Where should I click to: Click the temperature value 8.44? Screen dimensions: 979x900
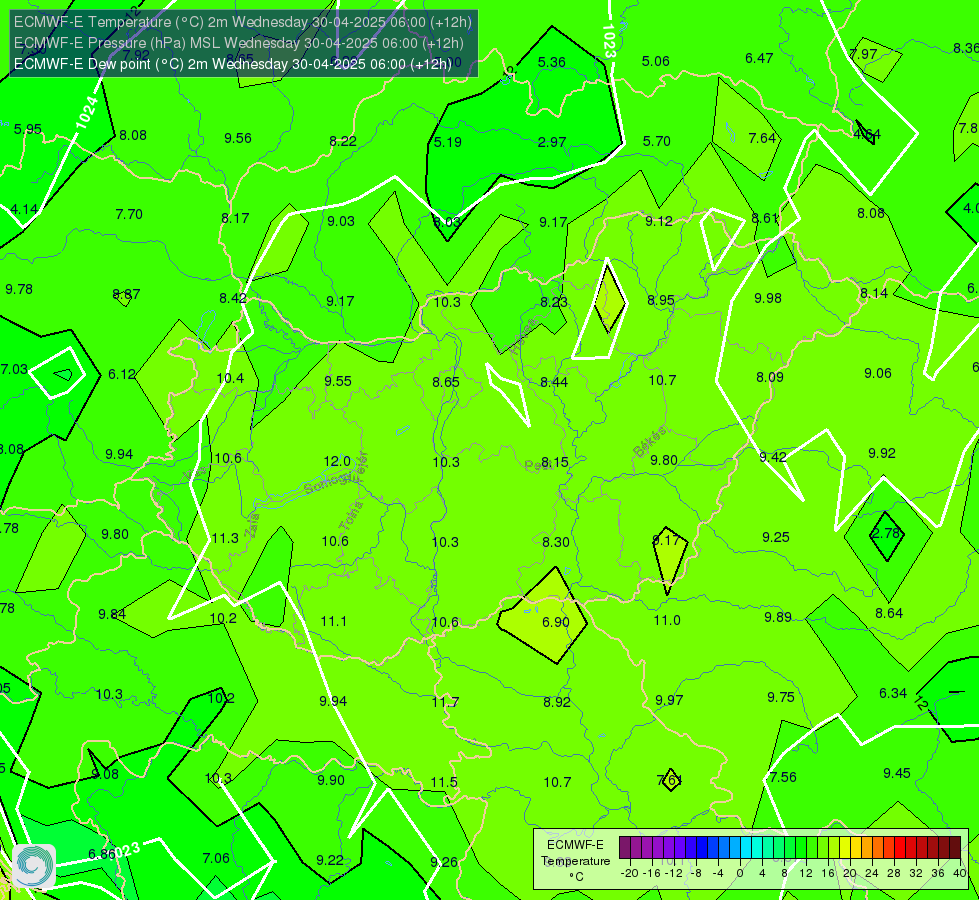click(x=554, y=382)
